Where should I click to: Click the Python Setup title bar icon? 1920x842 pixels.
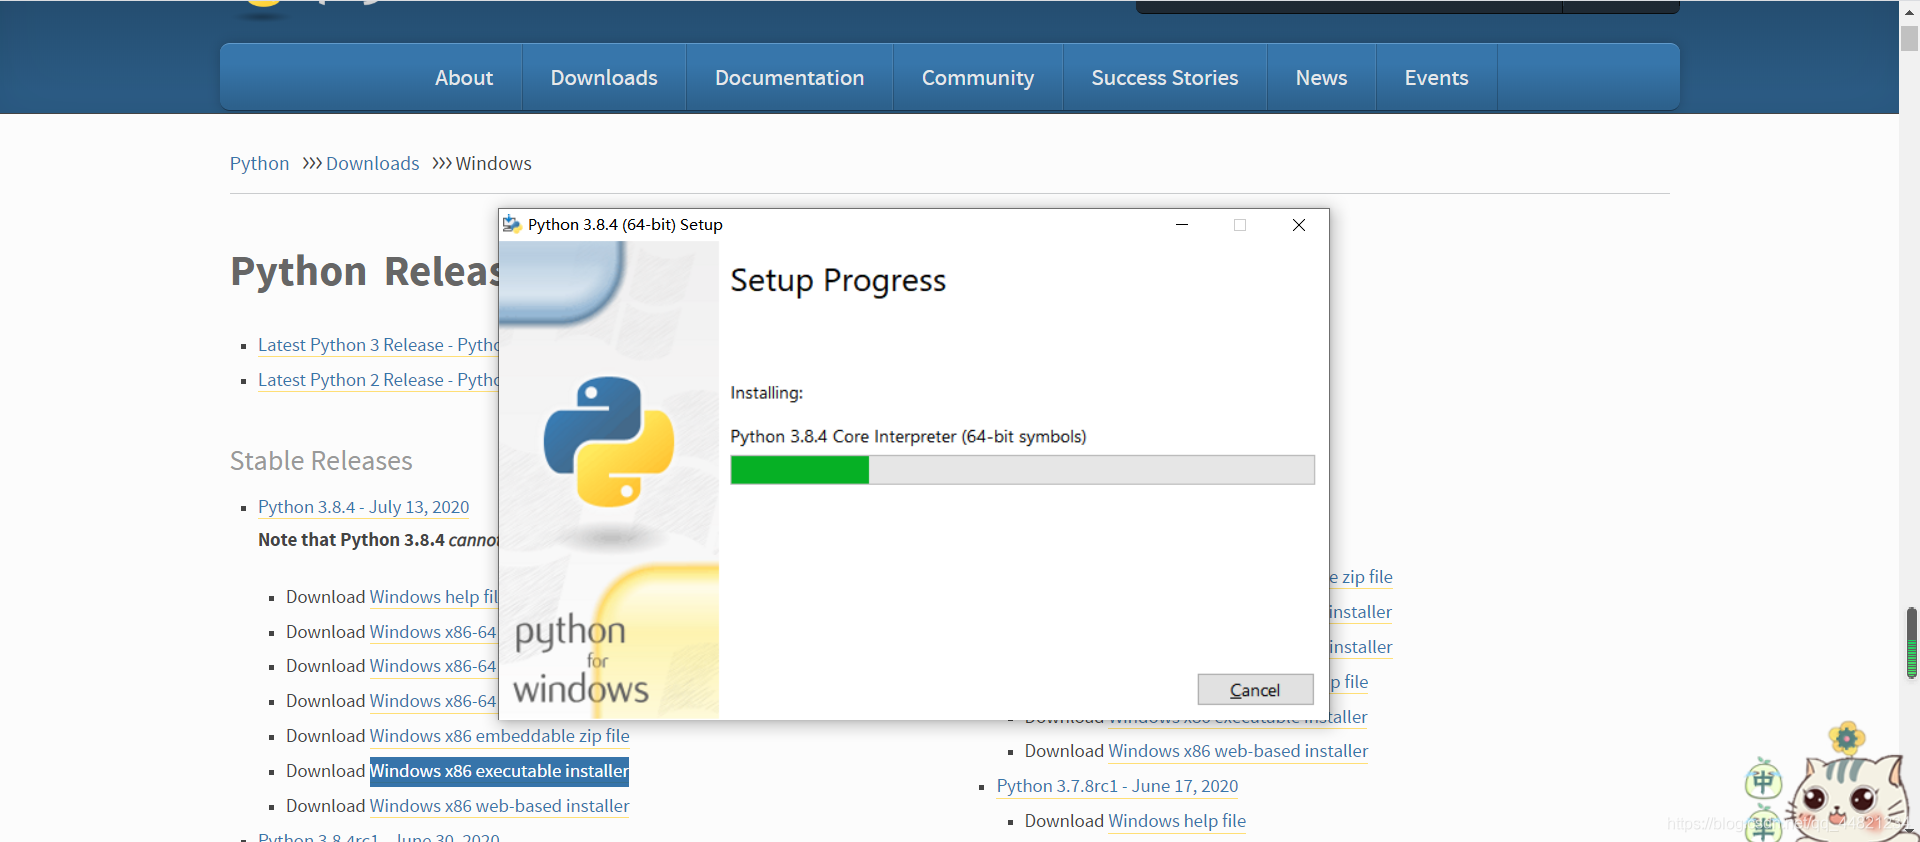coord(512,224)
